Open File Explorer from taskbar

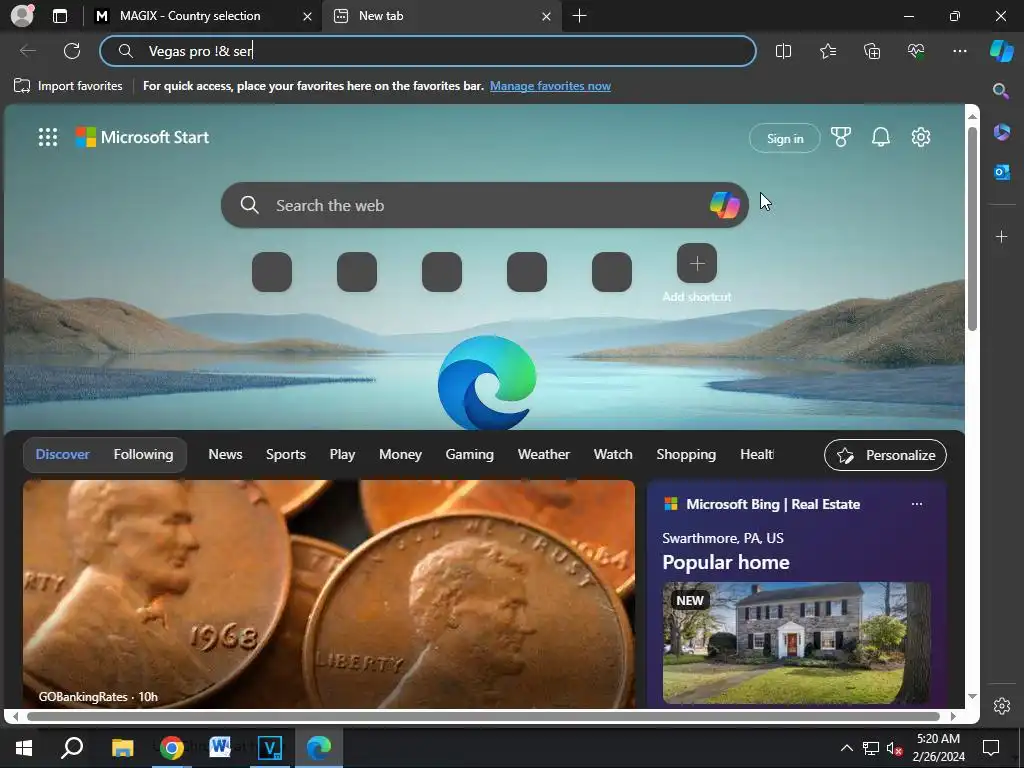tap(122, 747)
